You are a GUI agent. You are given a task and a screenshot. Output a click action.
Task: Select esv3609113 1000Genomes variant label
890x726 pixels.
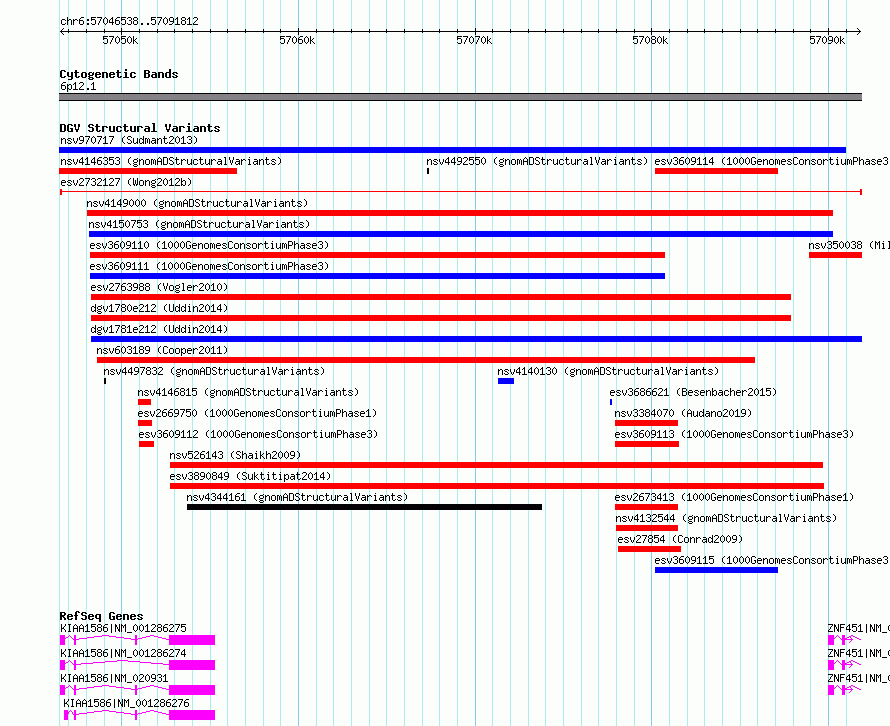click(734, 434)
